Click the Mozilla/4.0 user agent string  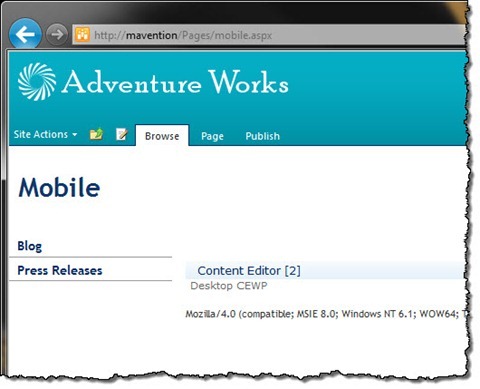pos(326,314)
